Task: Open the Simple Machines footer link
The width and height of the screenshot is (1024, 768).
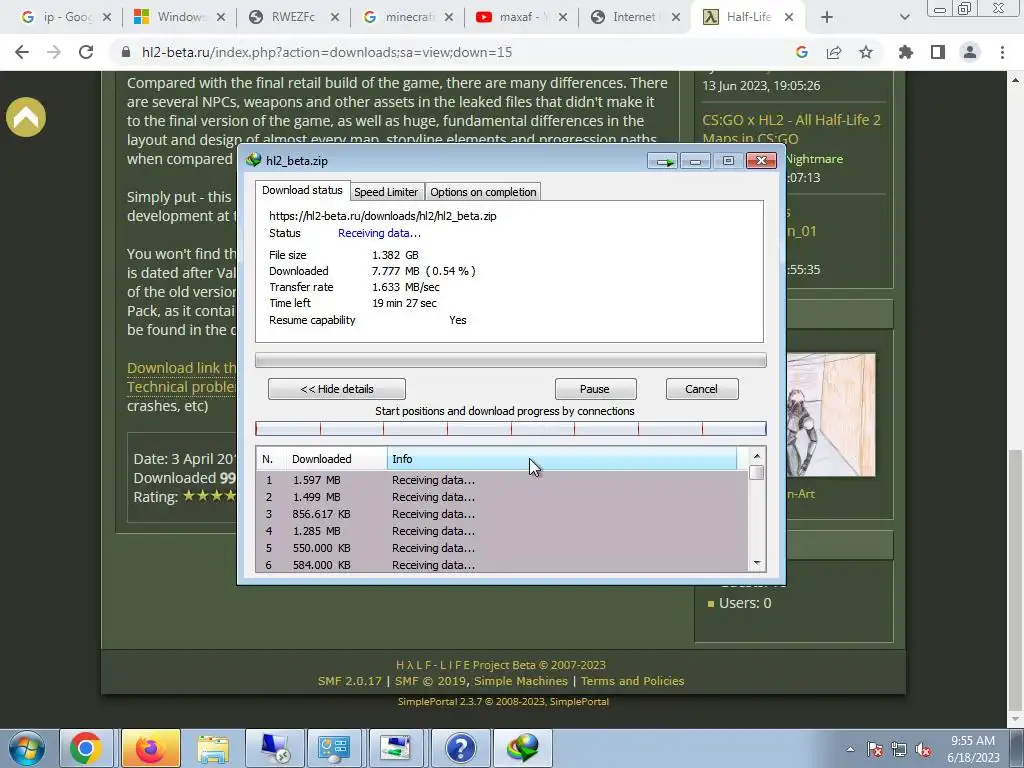Action: pos(520,680)
